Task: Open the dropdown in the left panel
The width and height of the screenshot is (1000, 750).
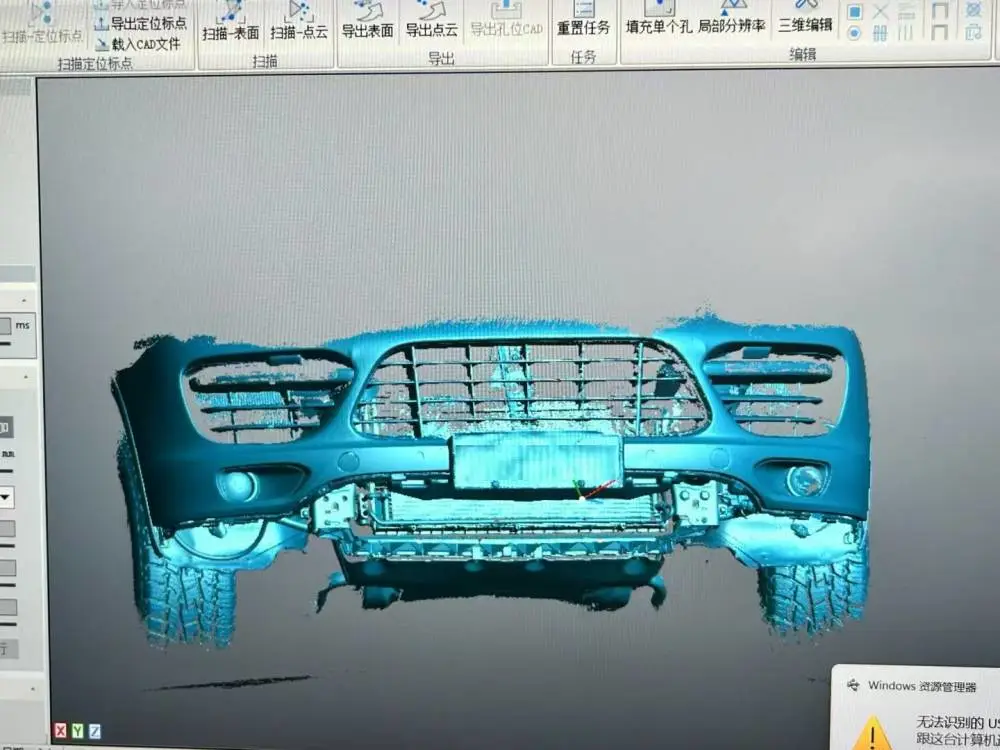Action: (7, 497)
